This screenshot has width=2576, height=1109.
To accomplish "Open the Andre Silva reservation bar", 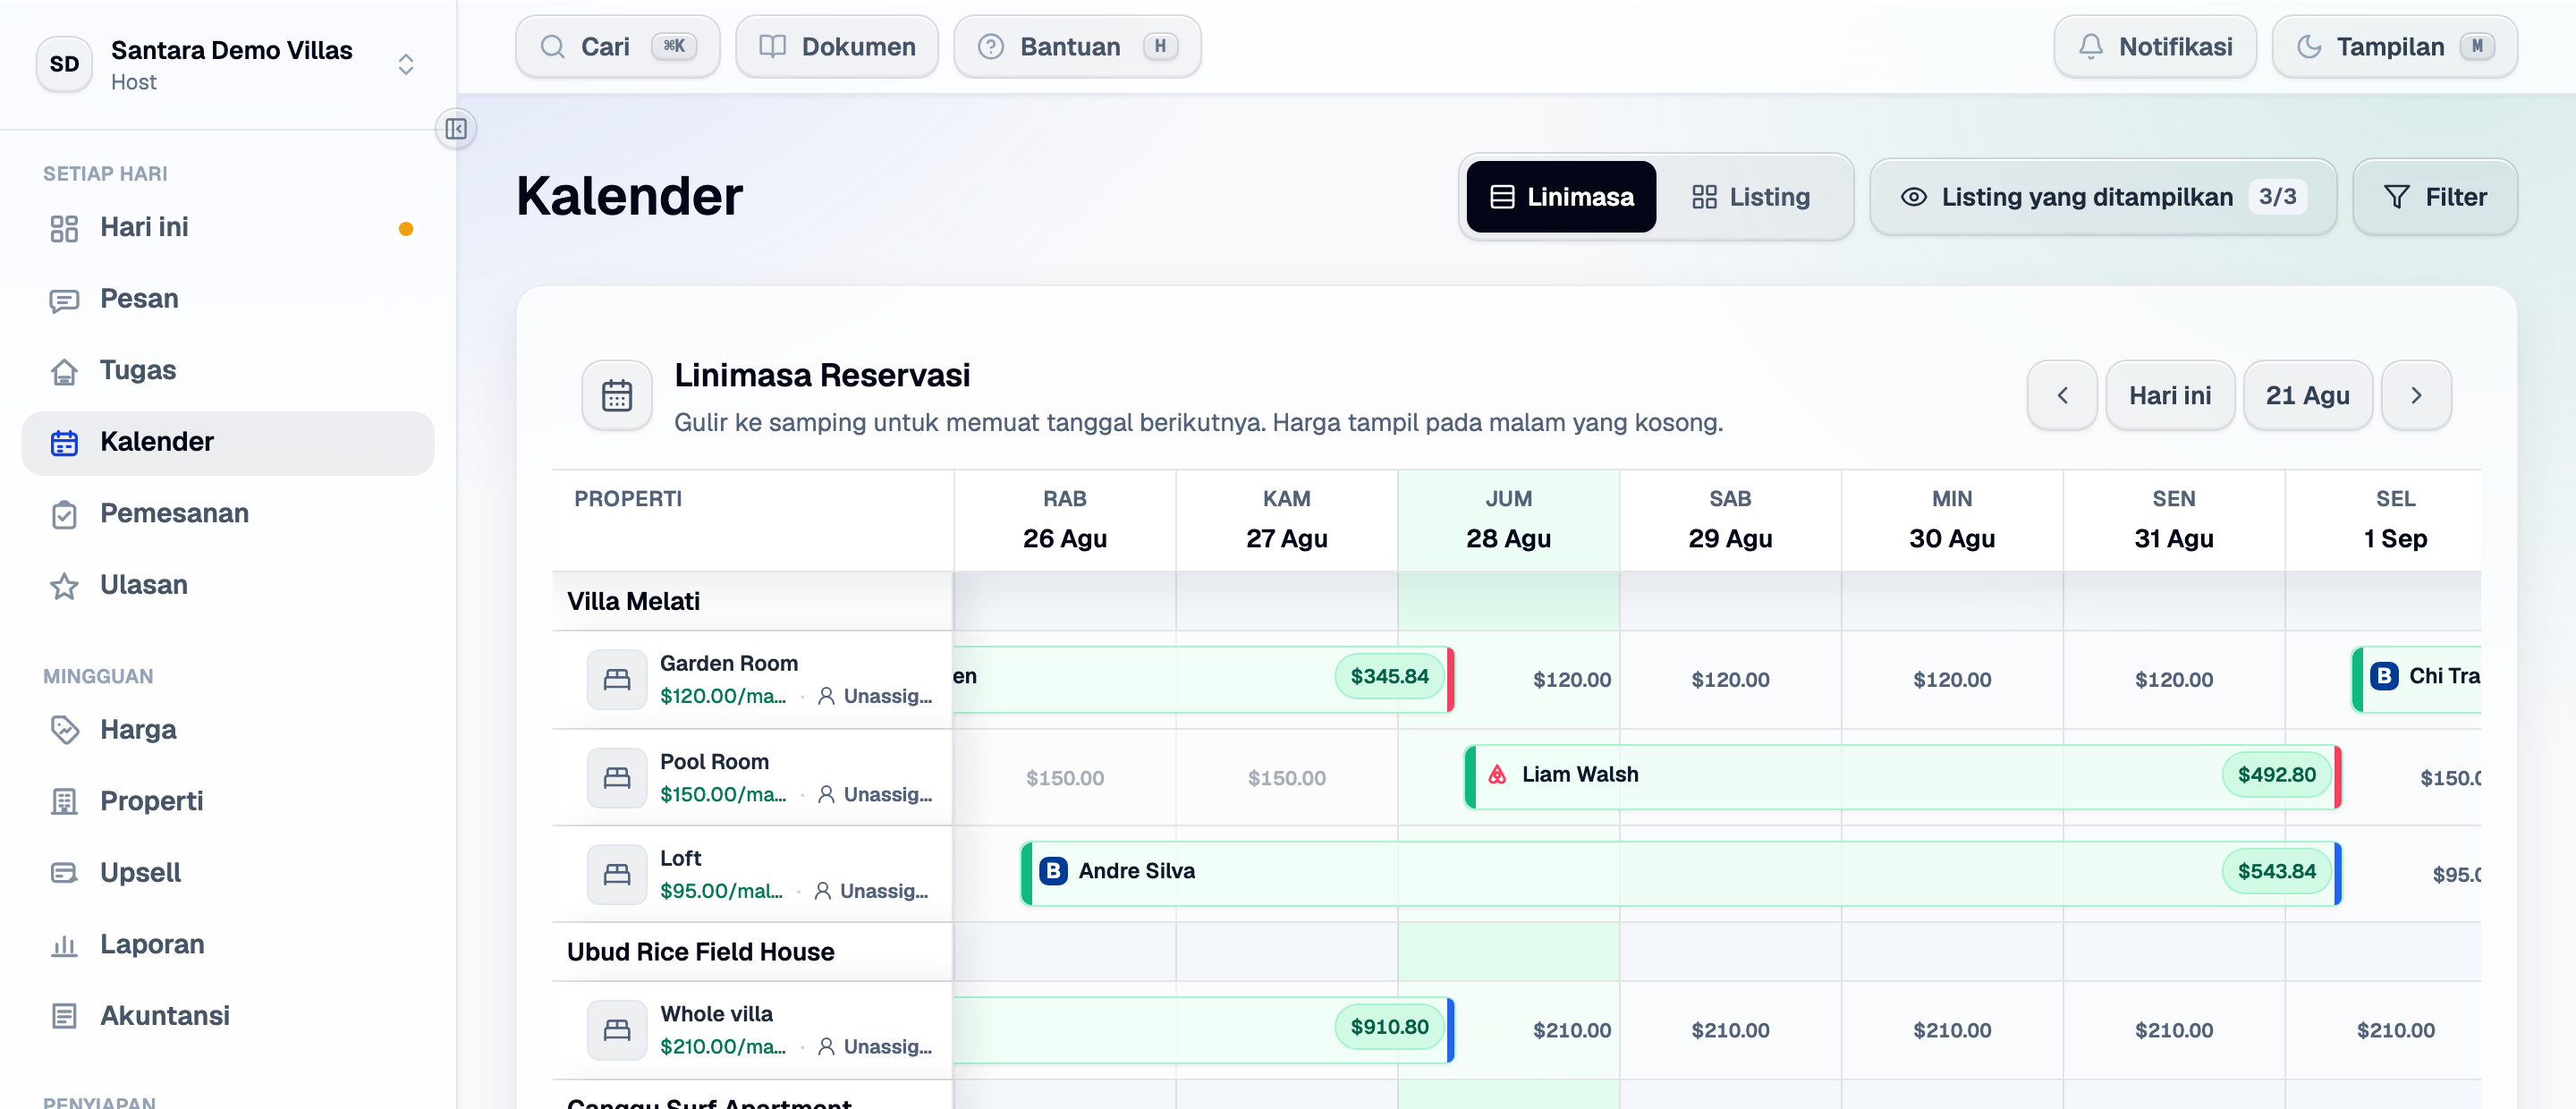I will [1681, 874].
